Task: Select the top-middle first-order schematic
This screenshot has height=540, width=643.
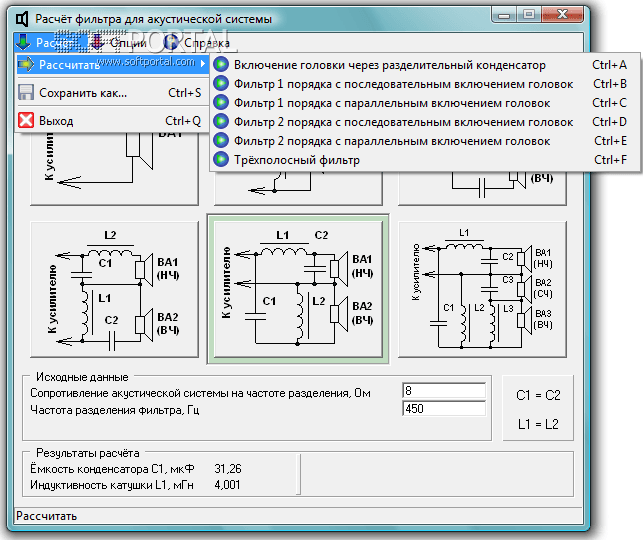Action: (x=298, y=189)
